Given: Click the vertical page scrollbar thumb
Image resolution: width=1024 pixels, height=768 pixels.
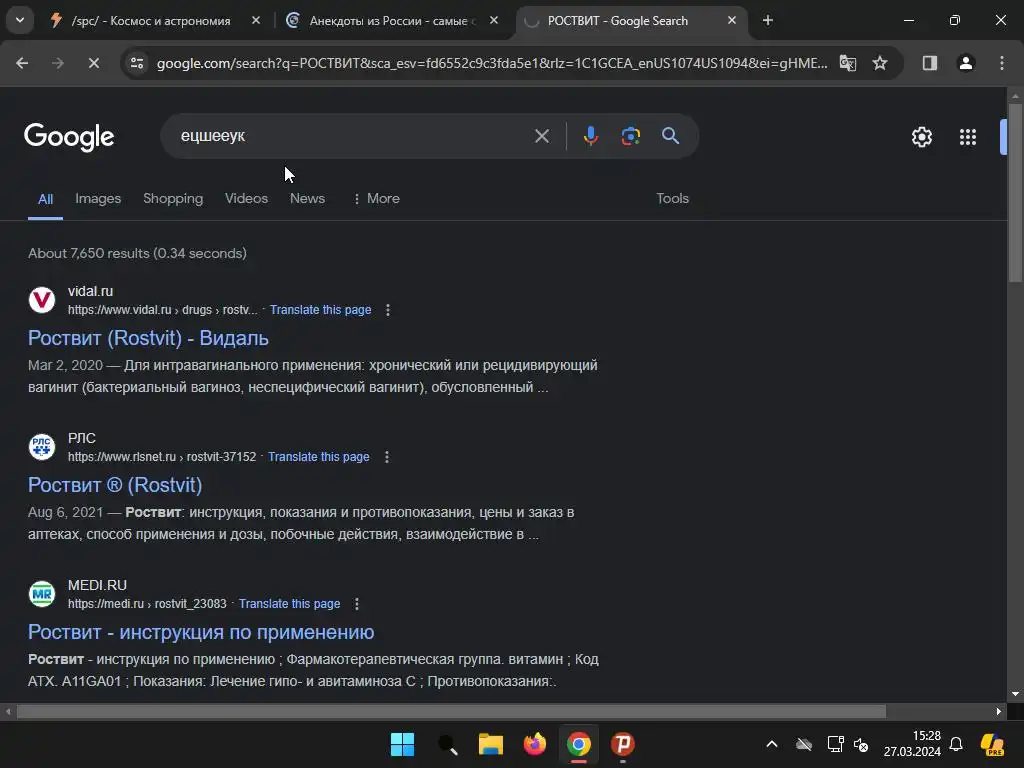Looking at the screenshot, I should (x=1015, y=193).
